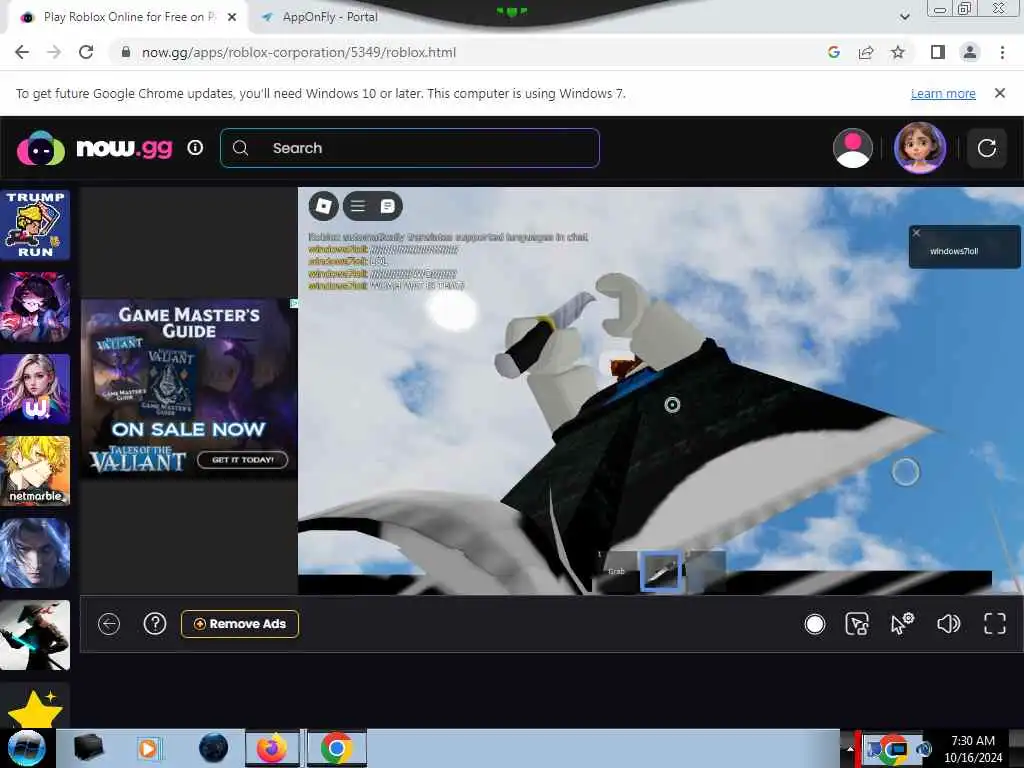The width and height of the screenshot is (1024, 768).
Task: Open the girl avatar profile picture
Action: [920, 148]
